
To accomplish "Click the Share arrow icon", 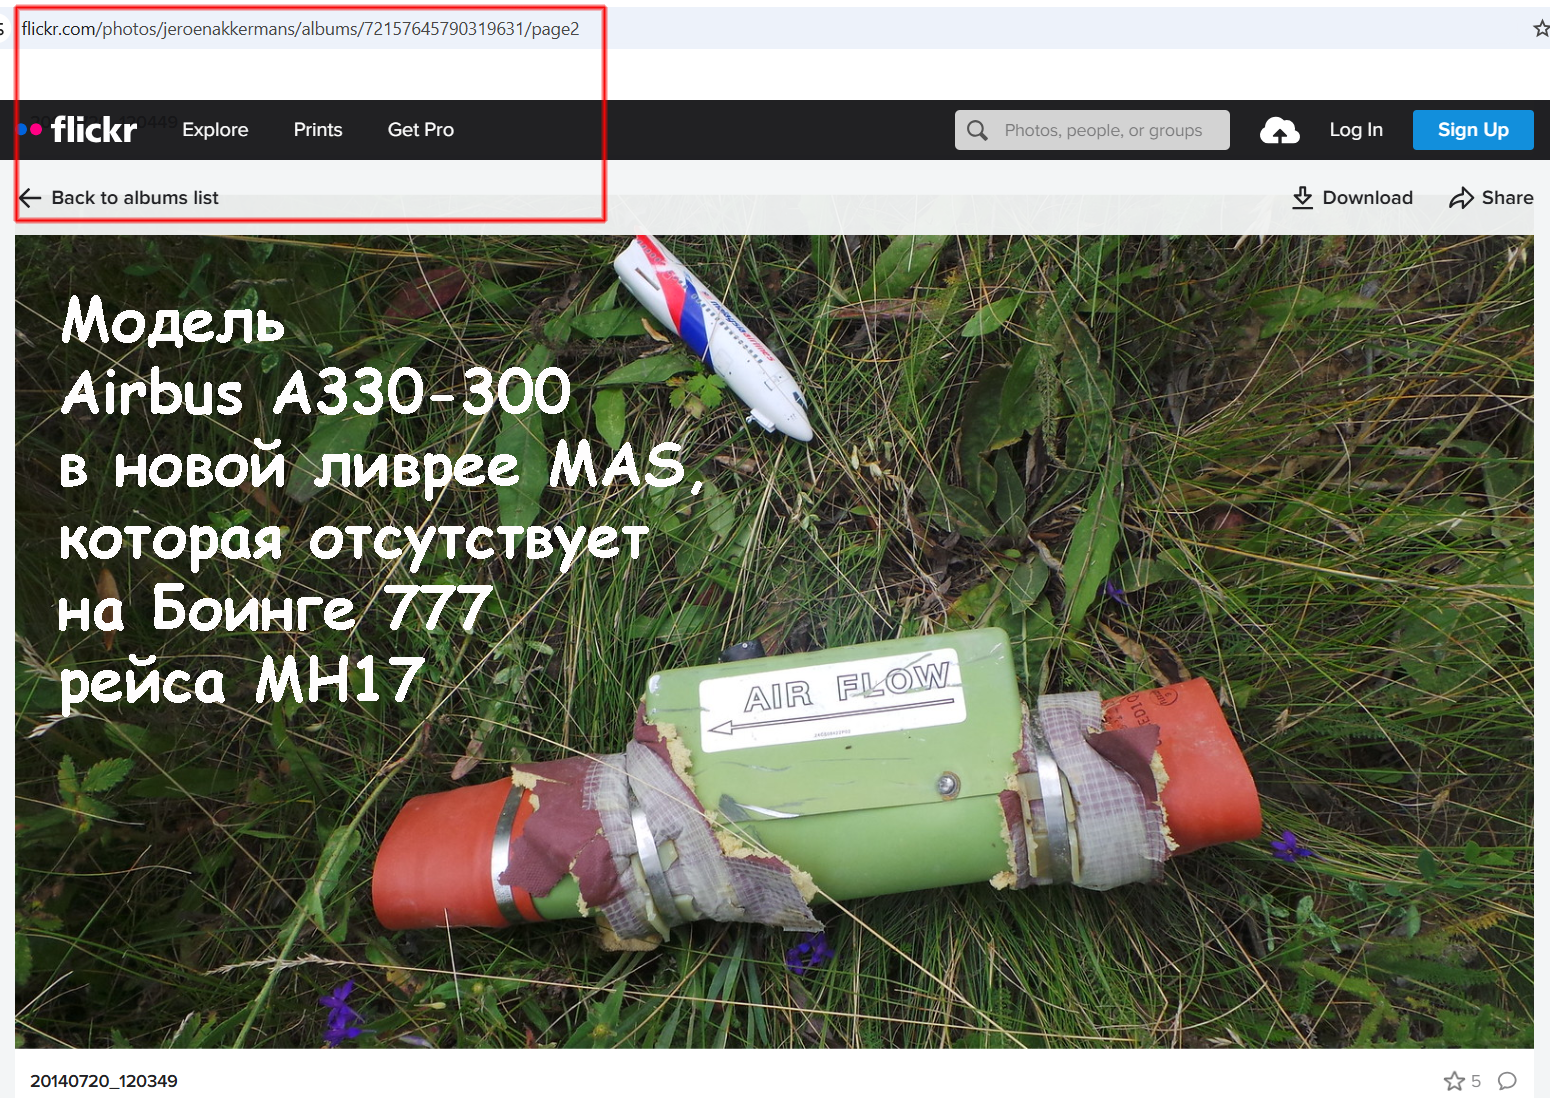I will pos(1461,198).
